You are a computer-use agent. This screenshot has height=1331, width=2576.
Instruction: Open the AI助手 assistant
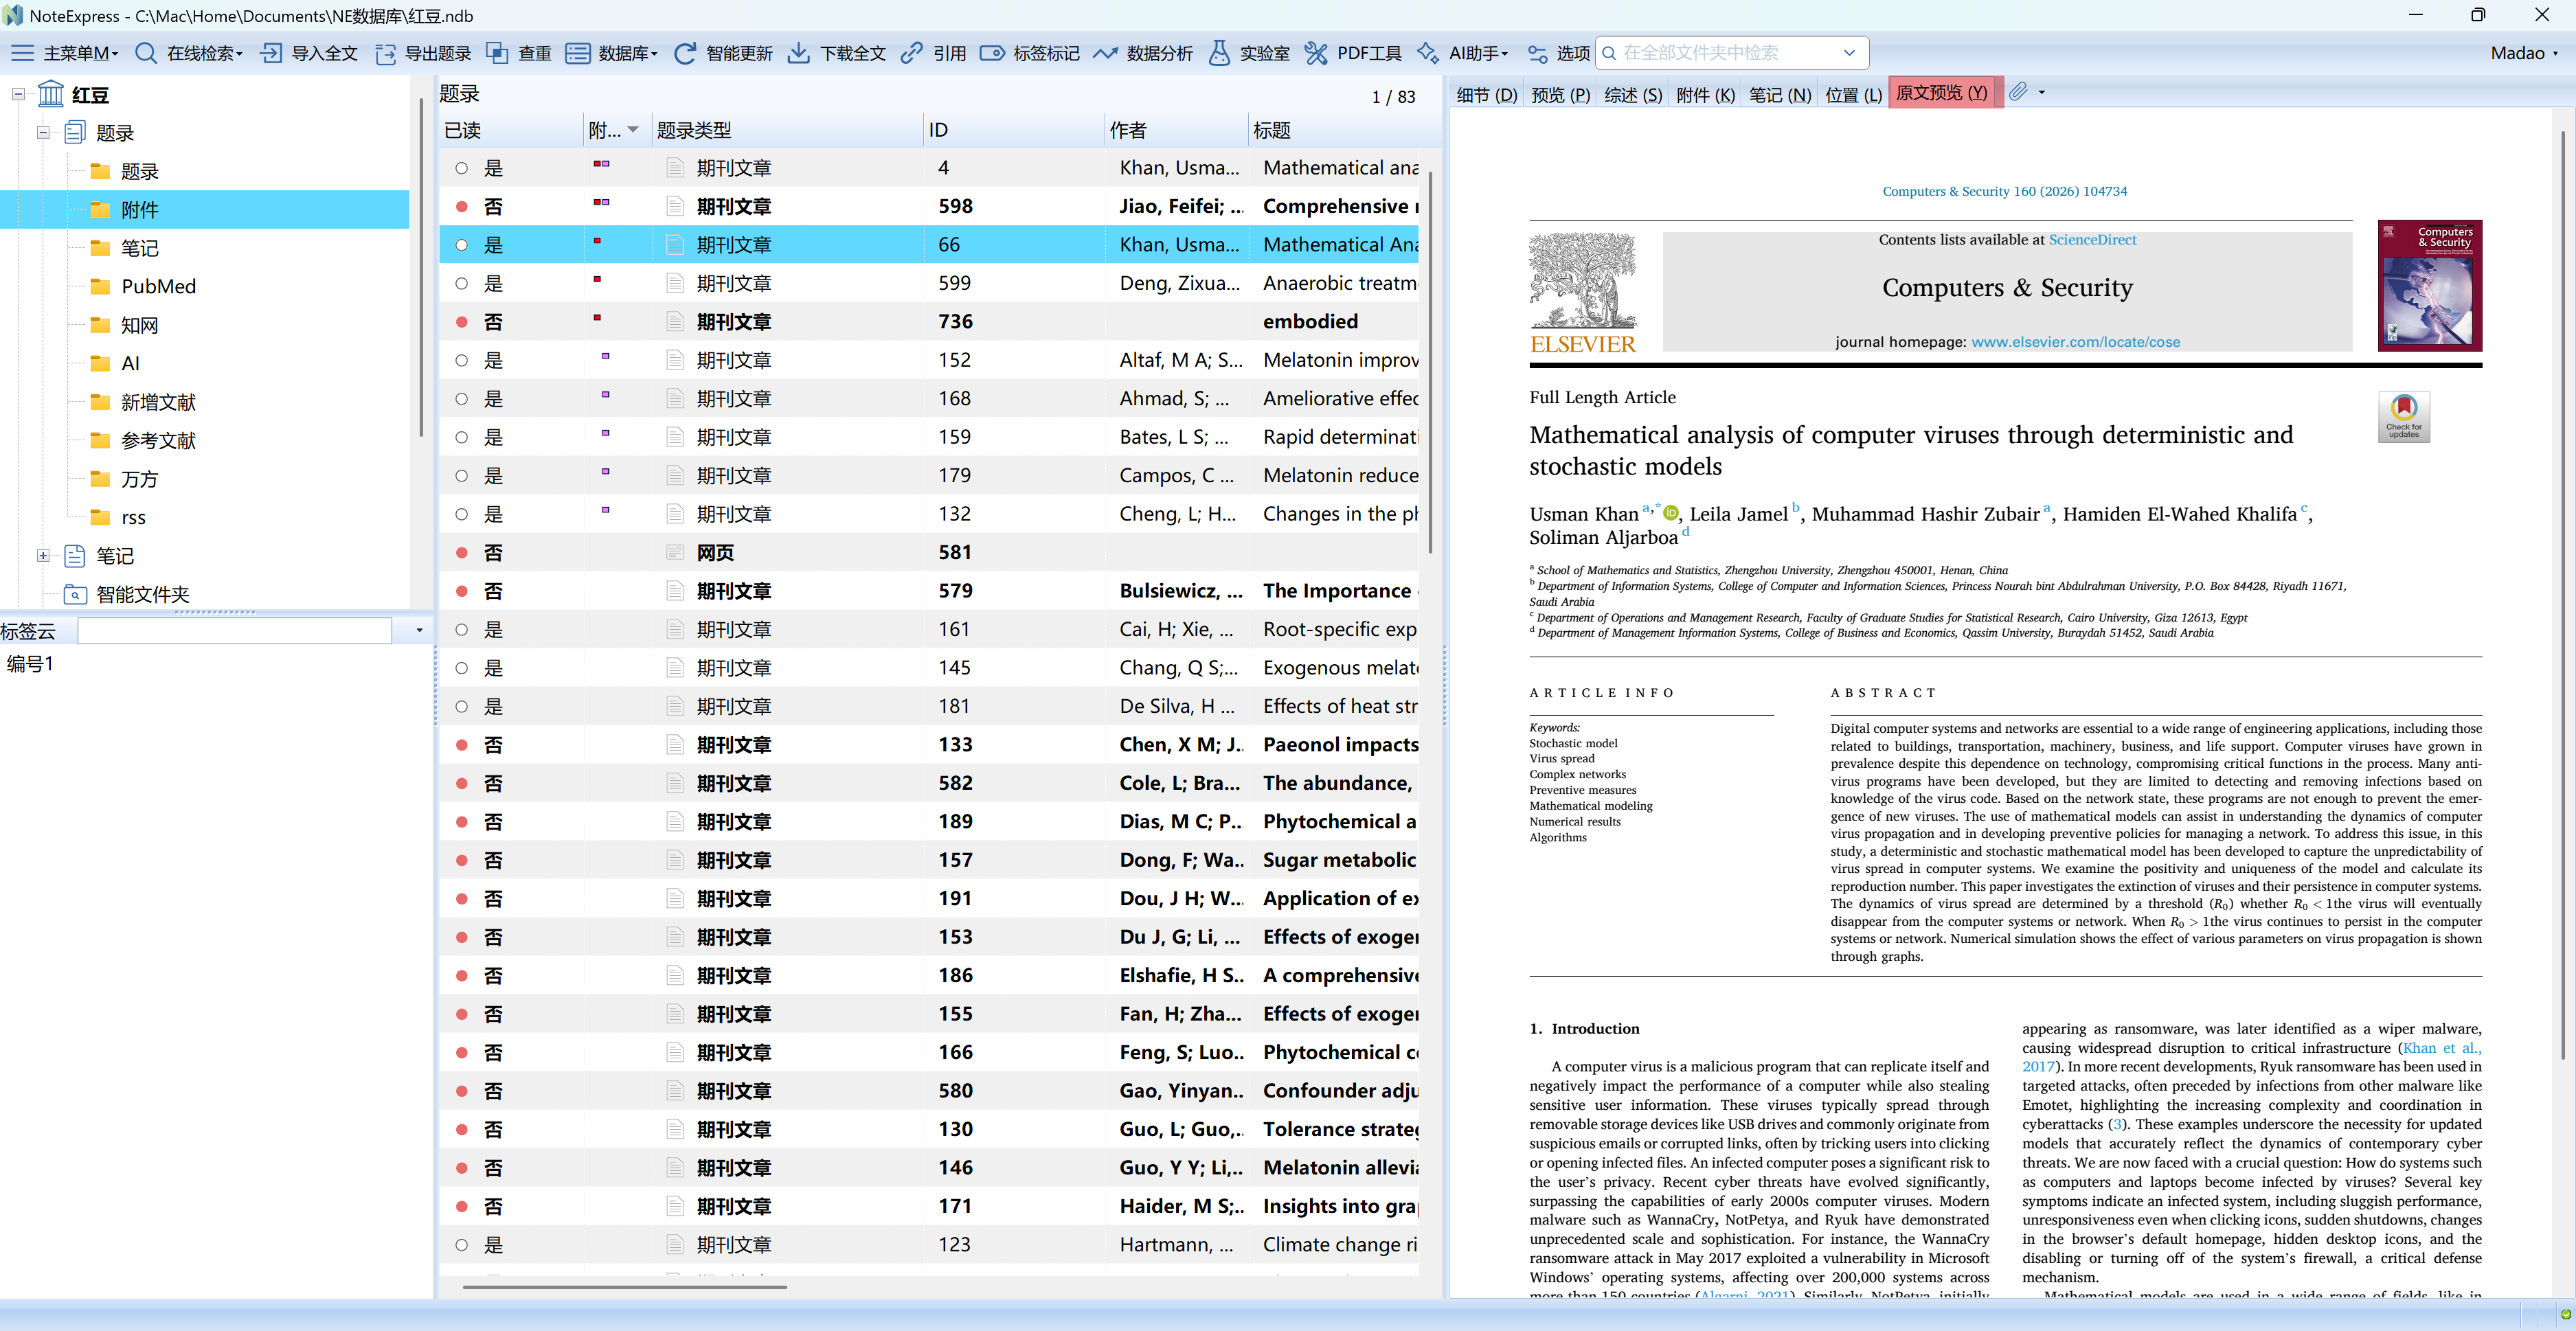[1462, 53]
